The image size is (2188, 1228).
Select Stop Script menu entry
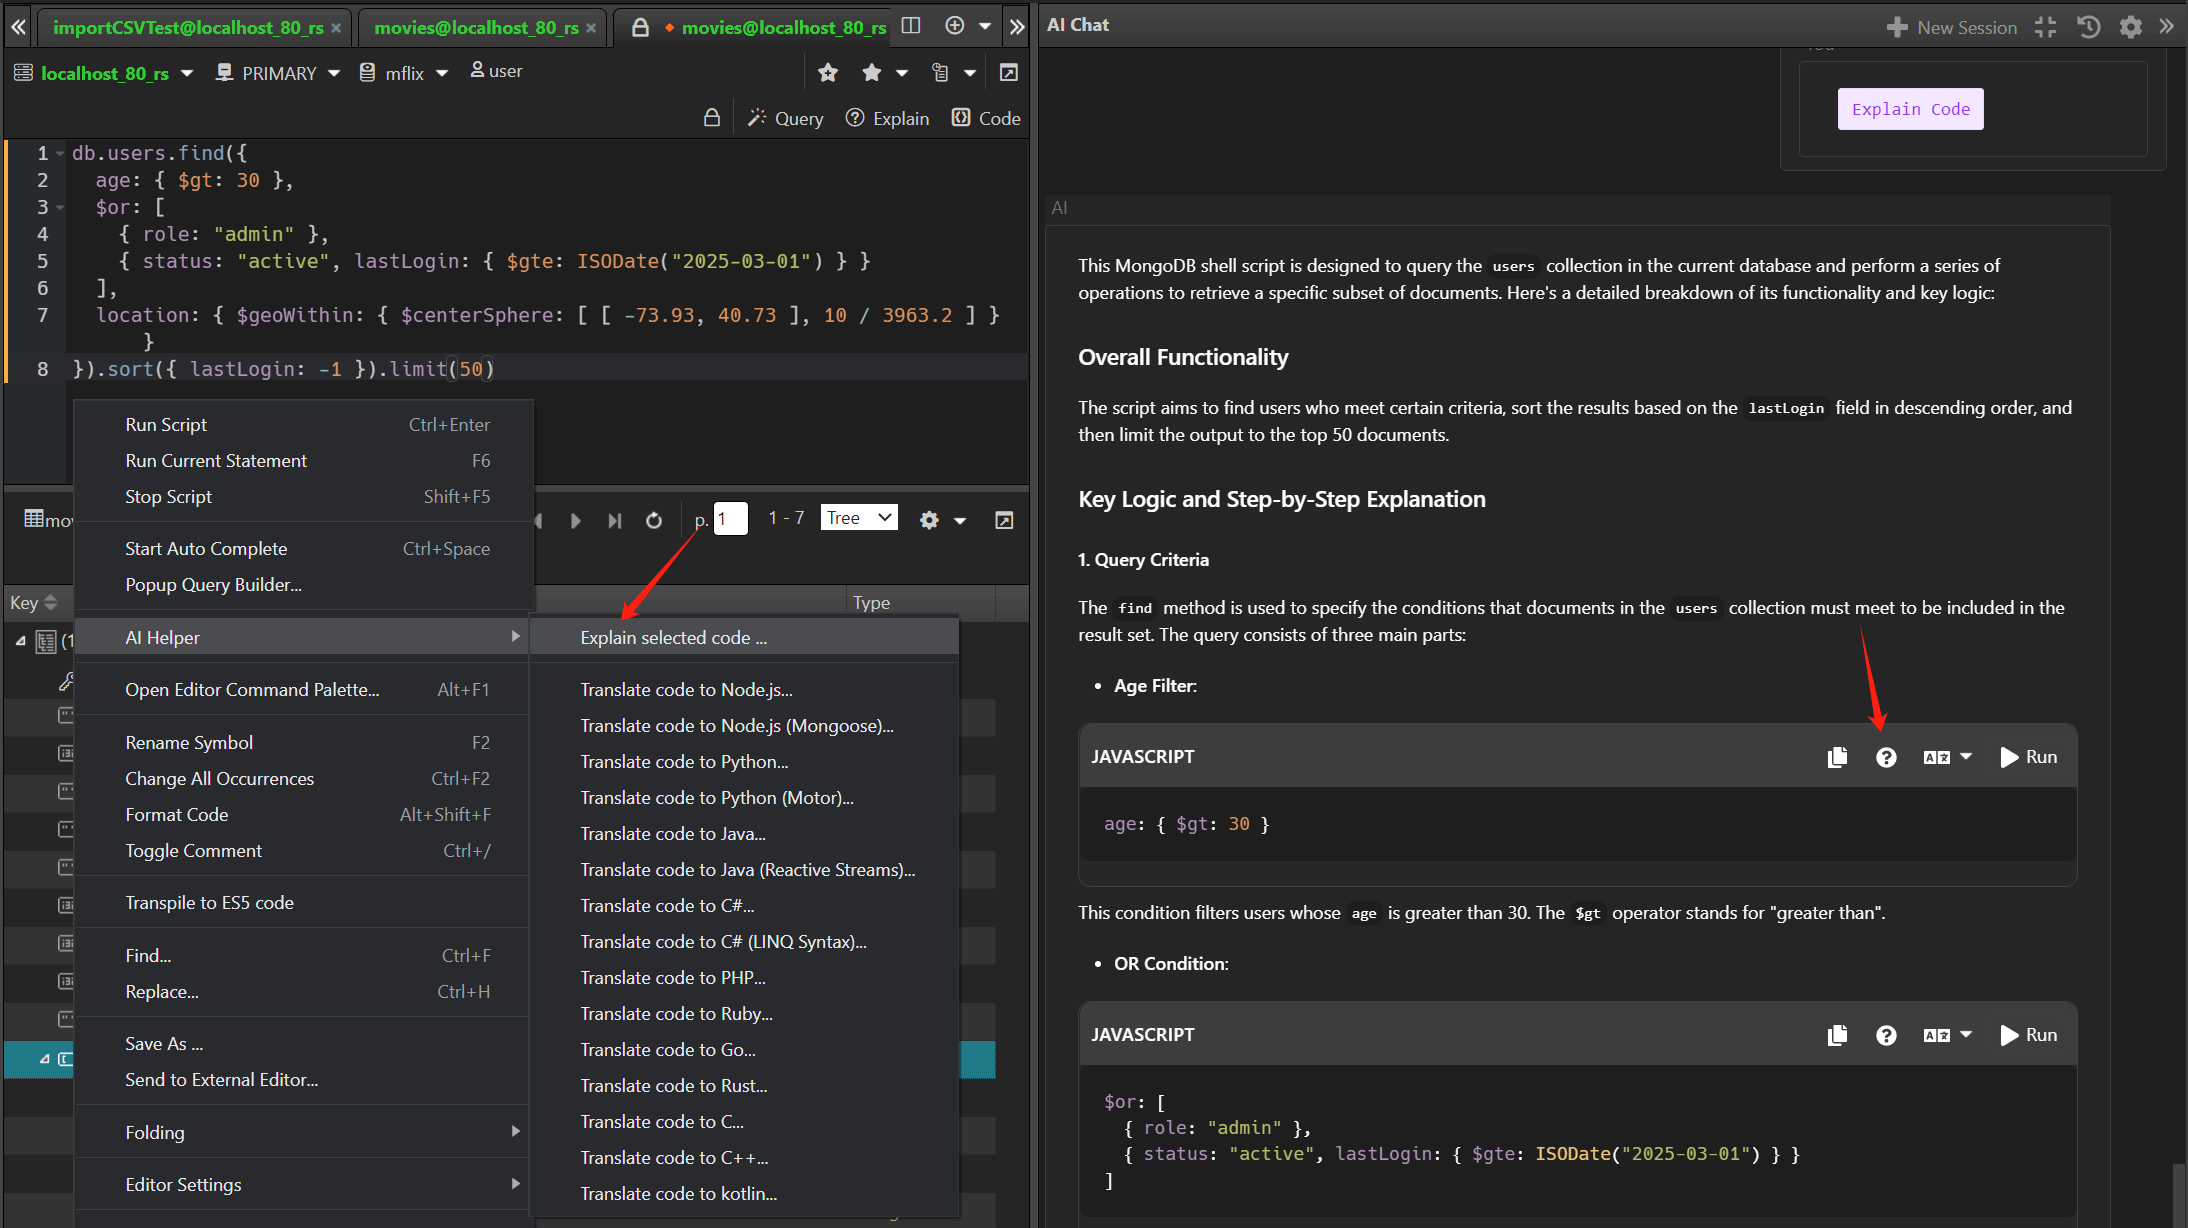pyautogui.click(x=304, y=496)
